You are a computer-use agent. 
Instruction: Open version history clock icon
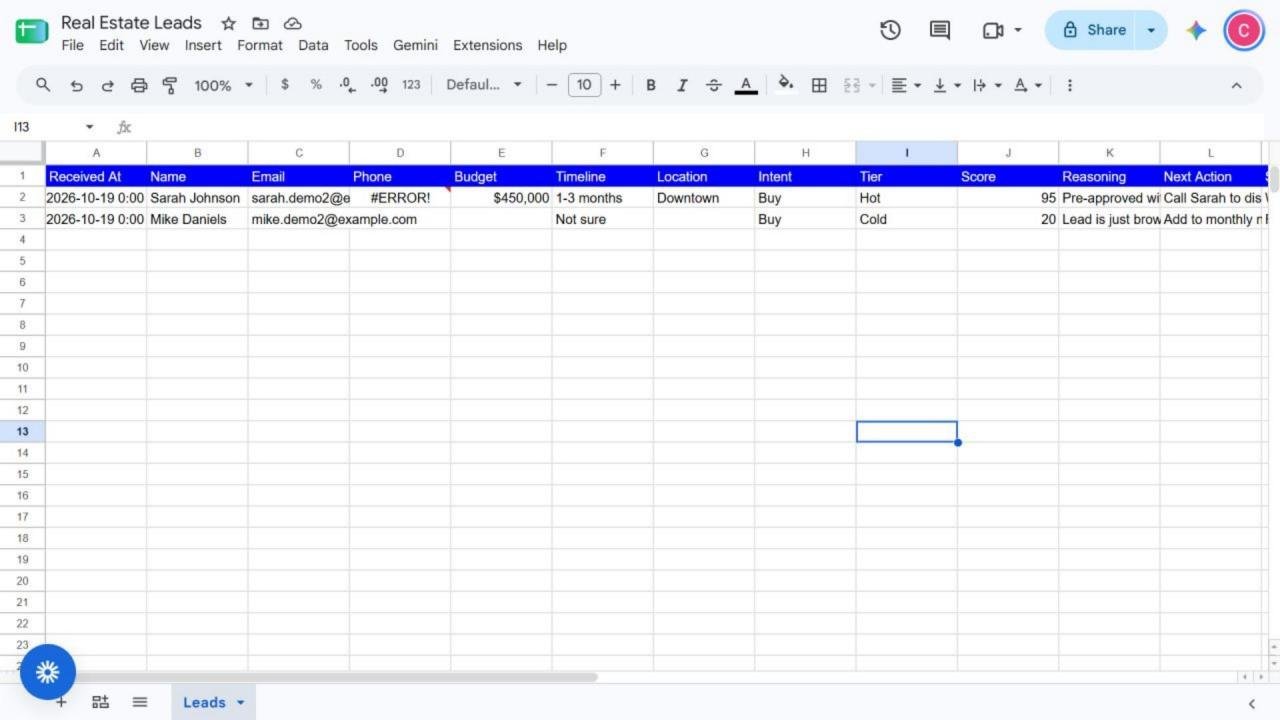(890, 30)
